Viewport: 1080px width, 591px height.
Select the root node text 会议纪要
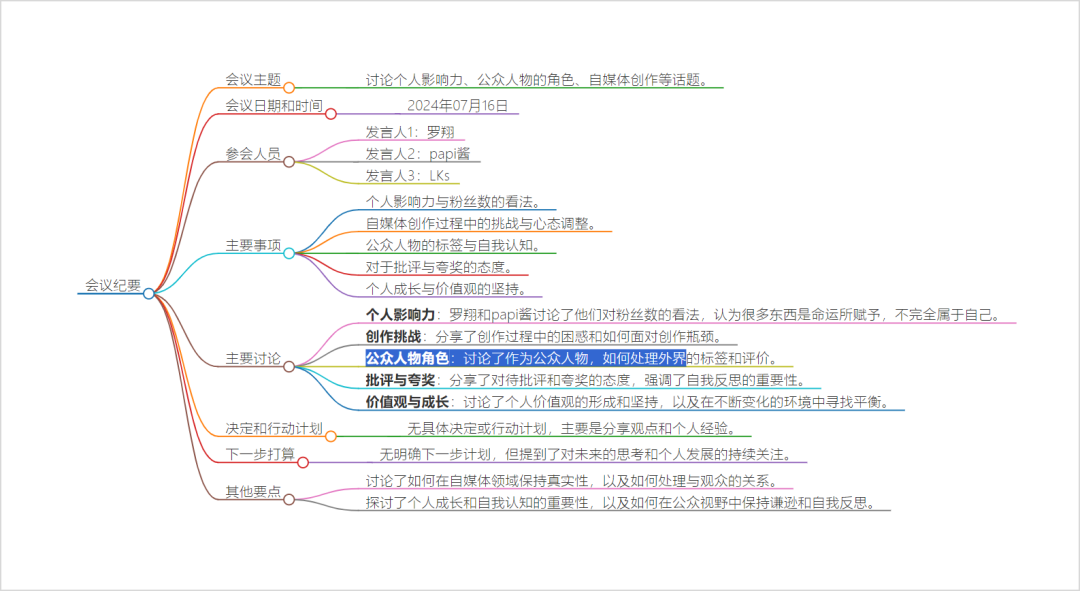point(113,285)
